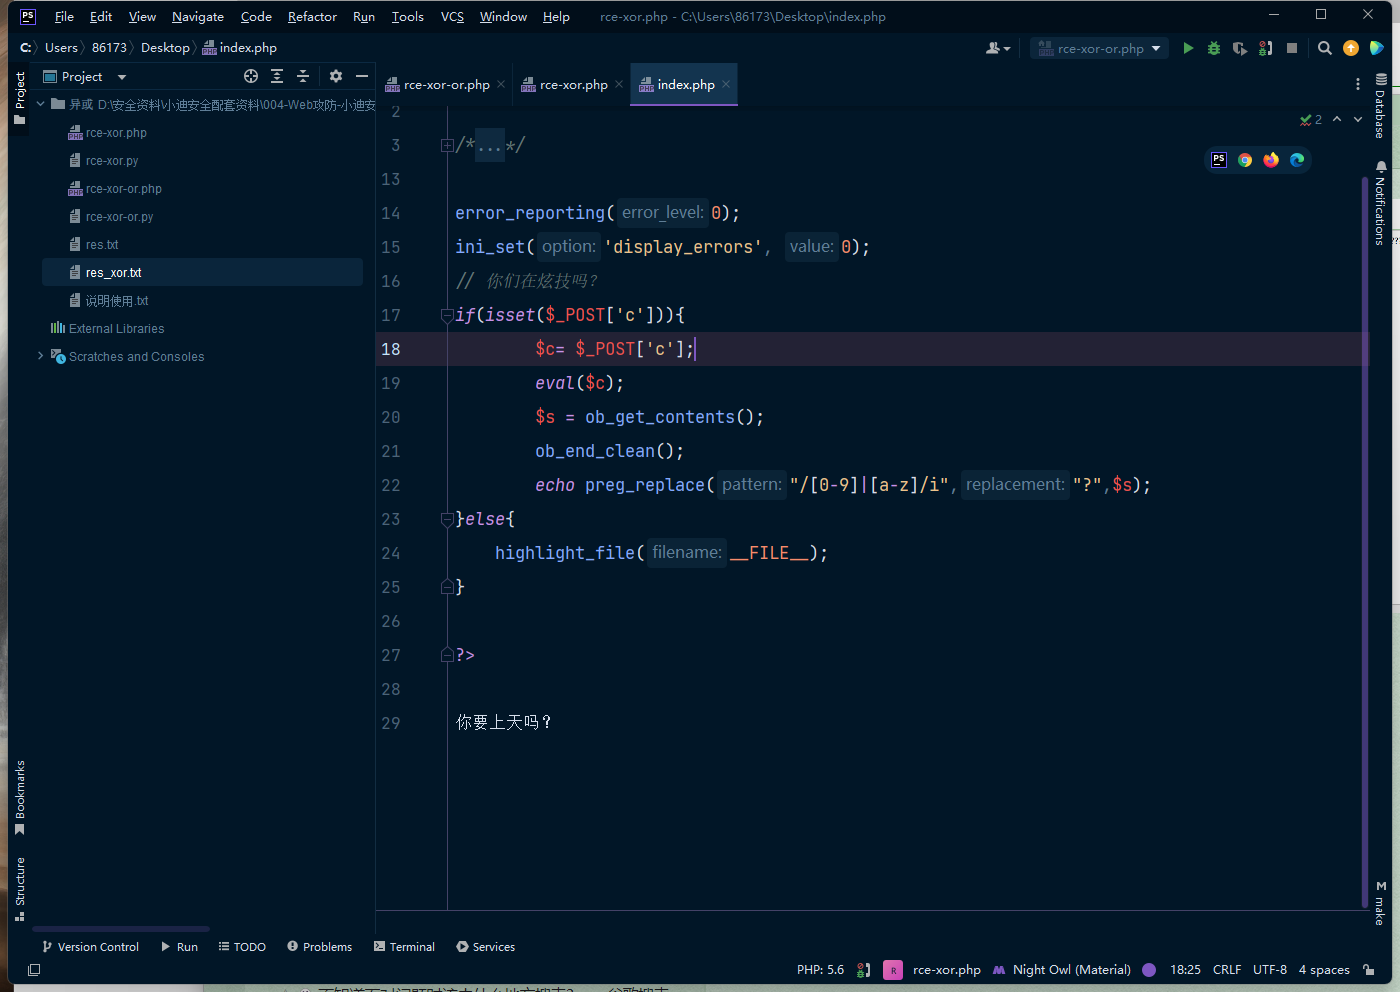Open the Database tool window

point(1381,105)
